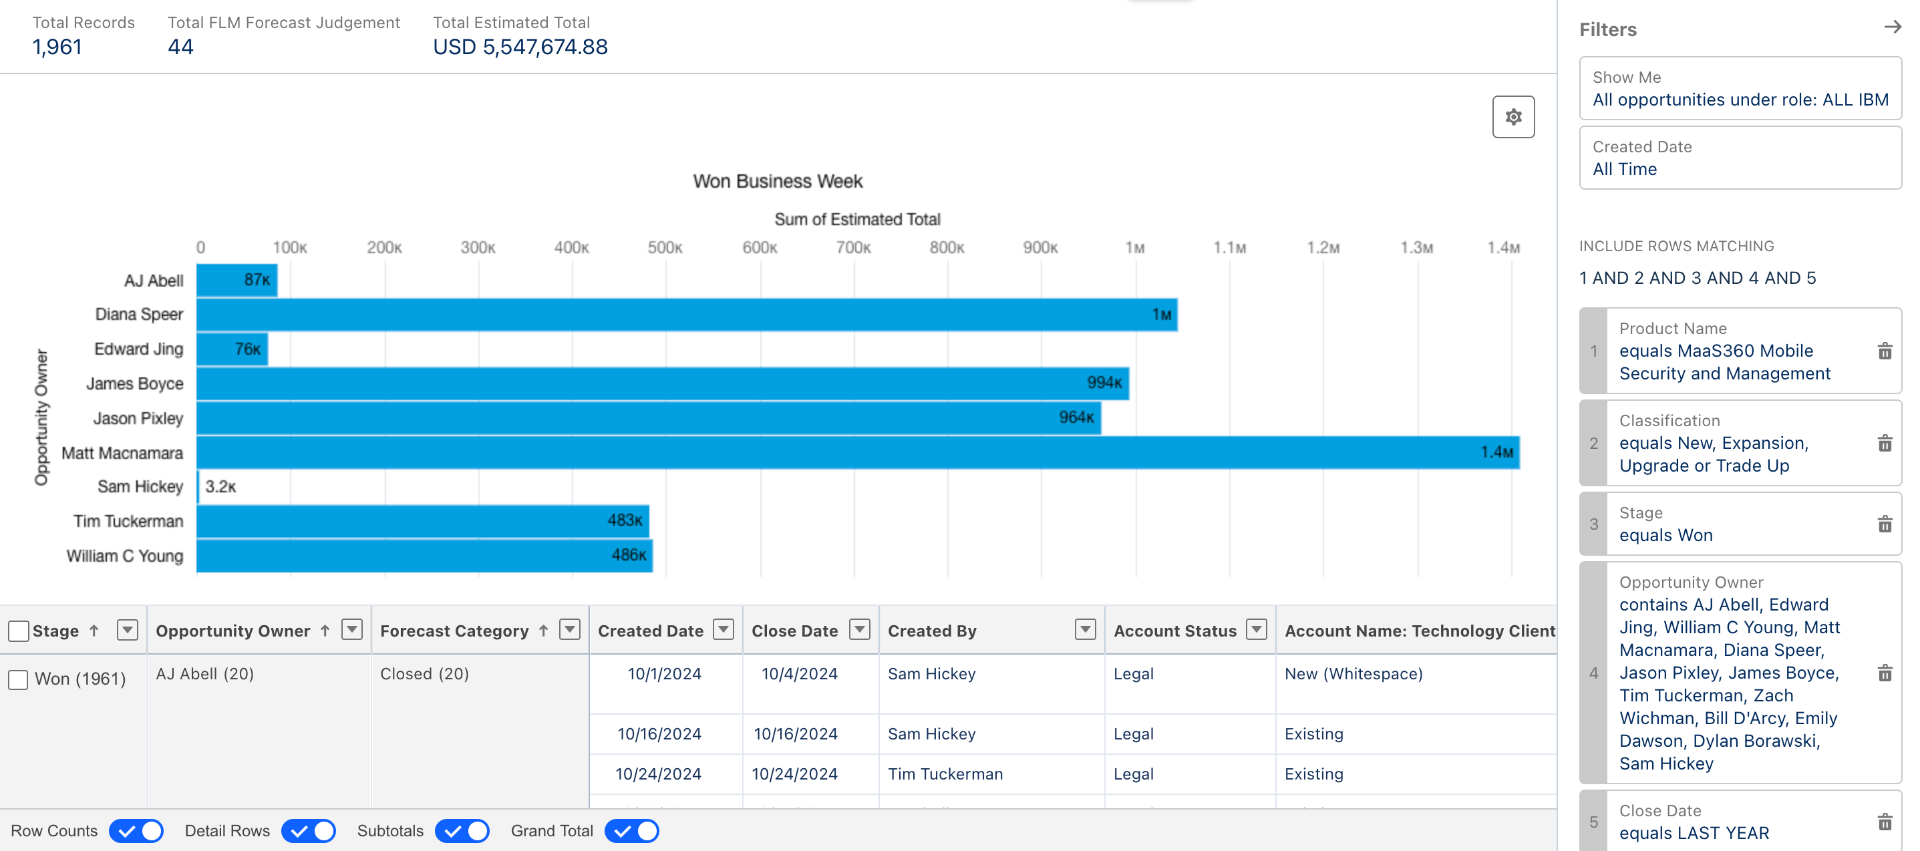Image resolution: width=1920 pixels, height=851 pixels.
Task: Click Tim Tuckerman in Created By column
Action: (945, 774)
